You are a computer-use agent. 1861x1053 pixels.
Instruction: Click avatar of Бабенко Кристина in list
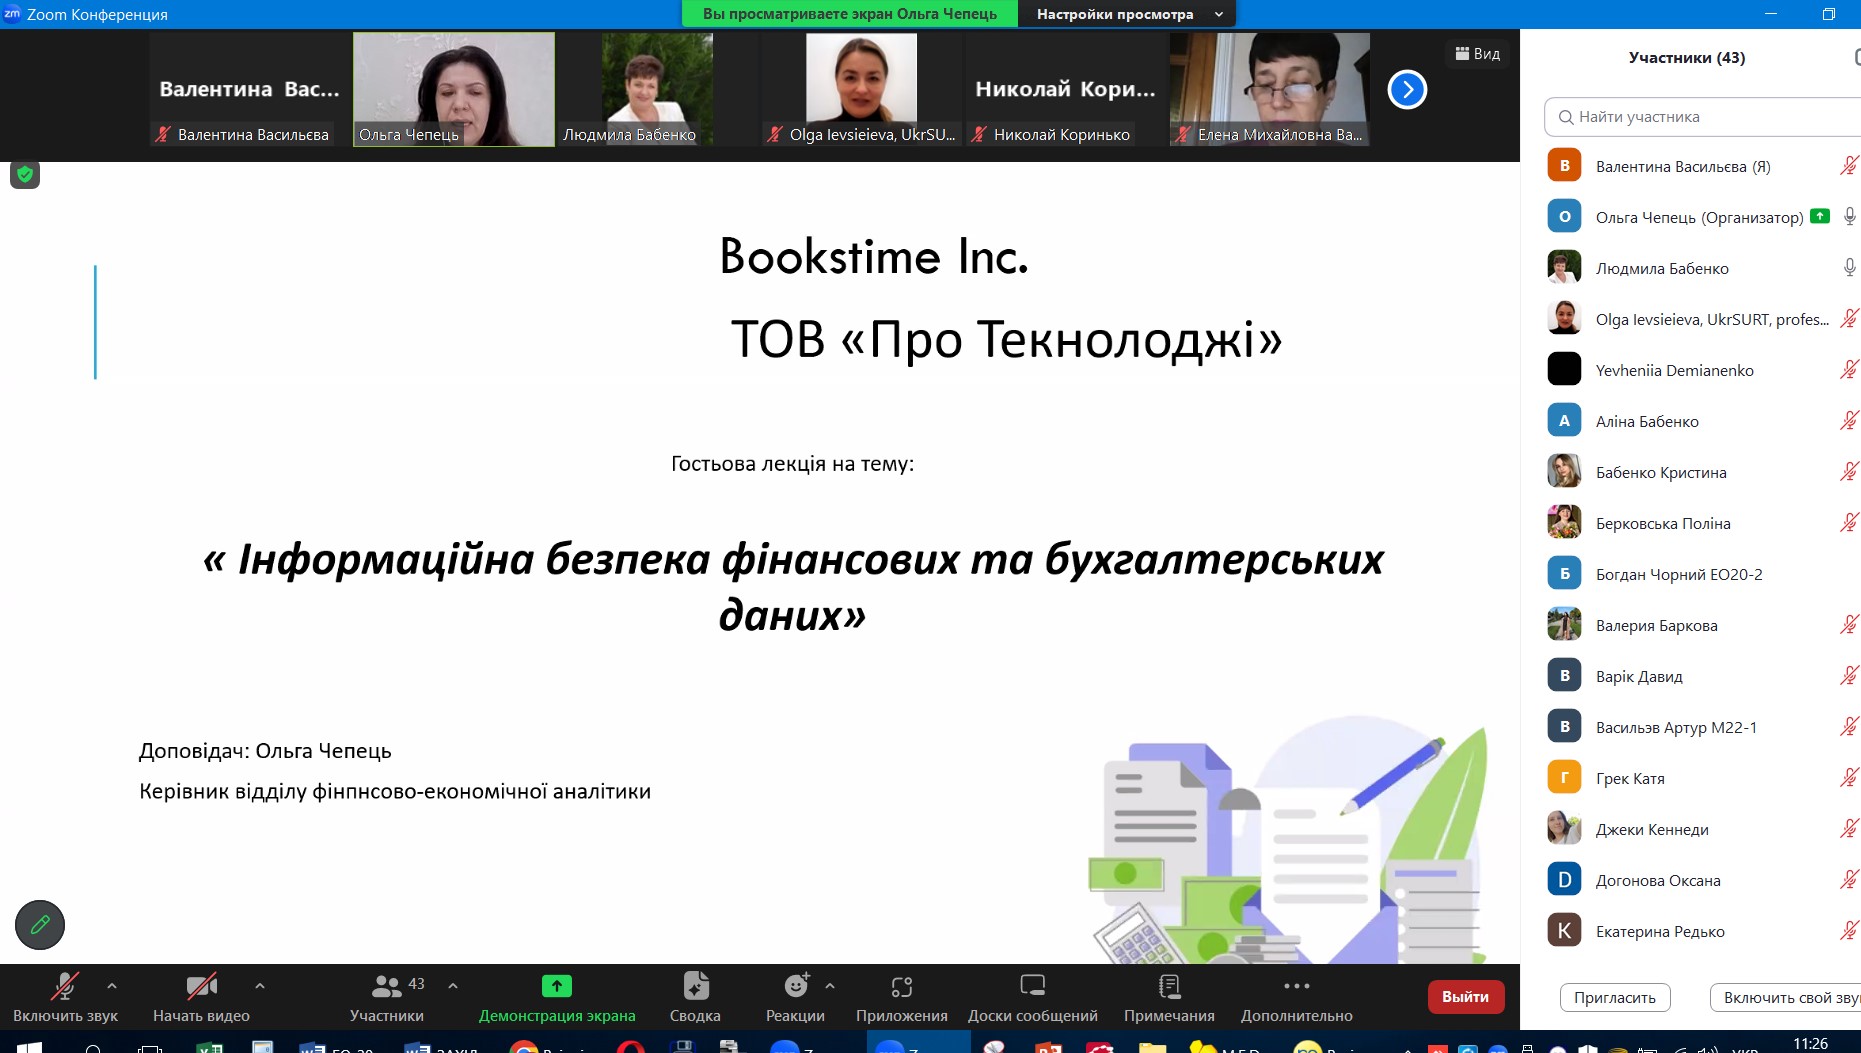(1564, 471)
